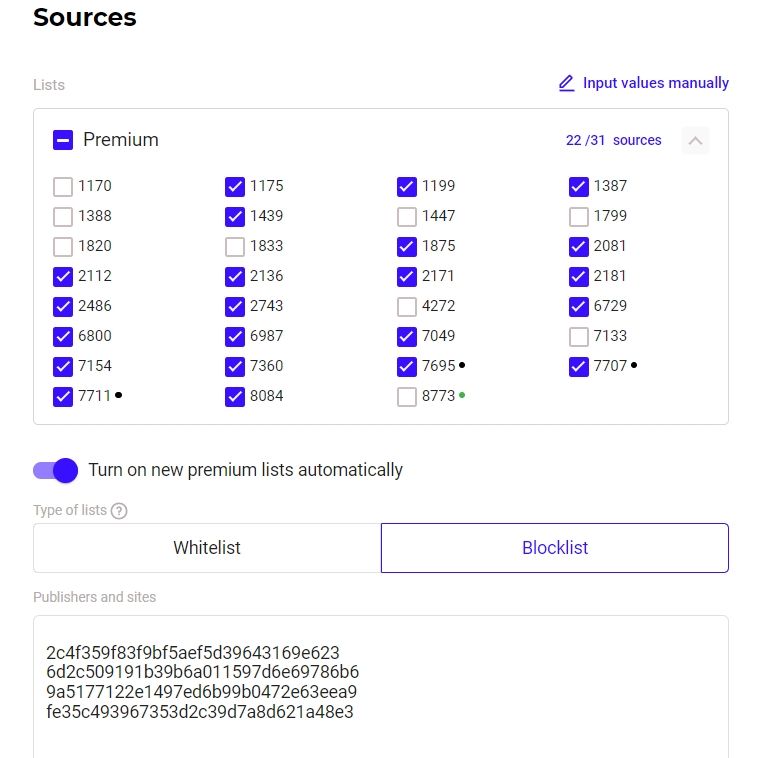Select the Blocklist tab
The image size is (771, 758).
(x=555, y=548)
